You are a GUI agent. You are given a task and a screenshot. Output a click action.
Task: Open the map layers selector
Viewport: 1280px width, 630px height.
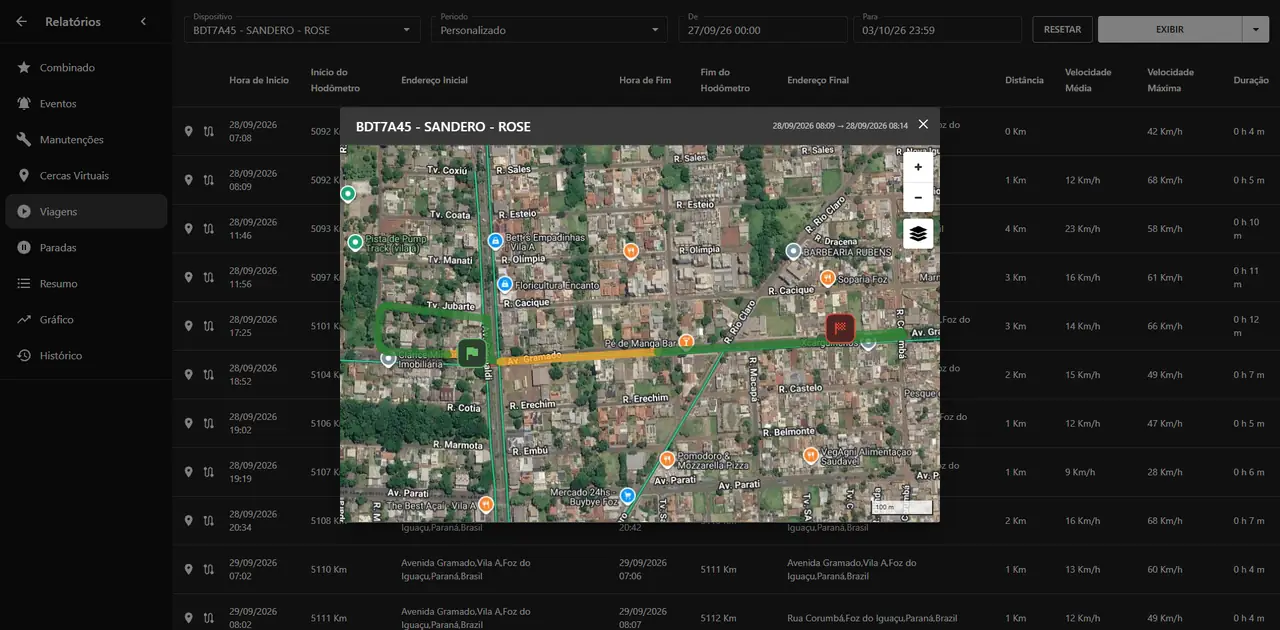click(x=918, y=234)
